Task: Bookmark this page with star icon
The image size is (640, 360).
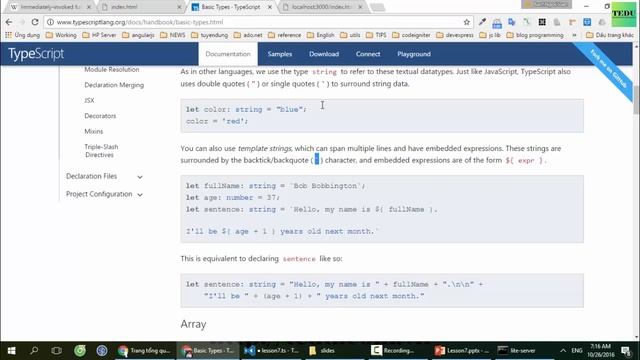Action: tap(467, 22)
